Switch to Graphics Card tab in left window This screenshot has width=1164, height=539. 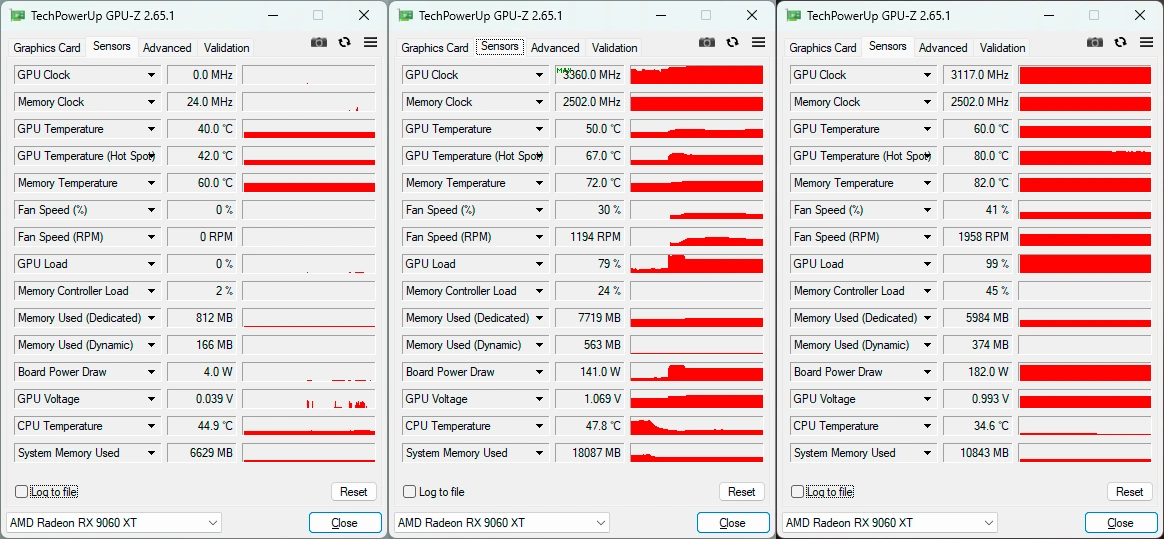pos(47,48)
